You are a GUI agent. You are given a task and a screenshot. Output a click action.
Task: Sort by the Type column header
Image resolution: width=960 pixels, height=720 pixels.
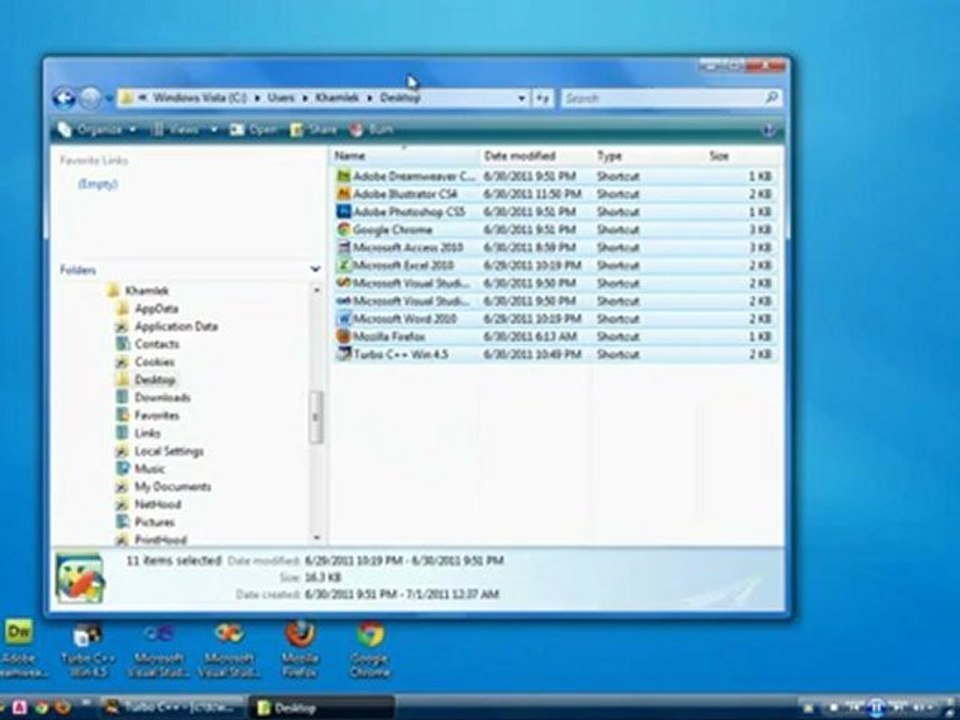(x=648, y=156)
